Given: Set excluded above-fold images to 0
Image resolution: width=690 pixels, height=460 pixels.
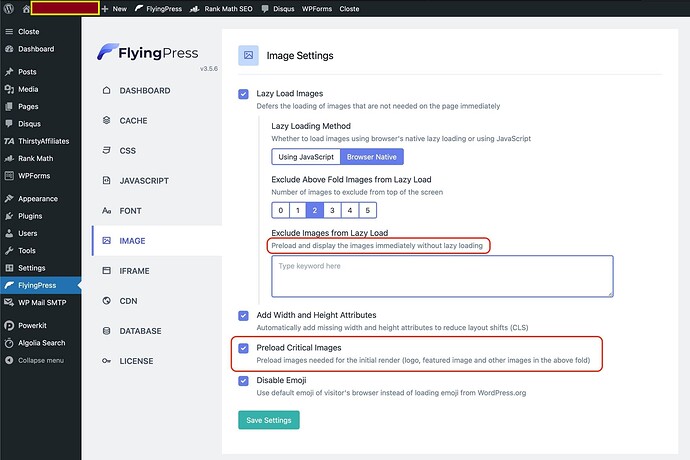Looking at the screenshot, I should coord(280,210).
